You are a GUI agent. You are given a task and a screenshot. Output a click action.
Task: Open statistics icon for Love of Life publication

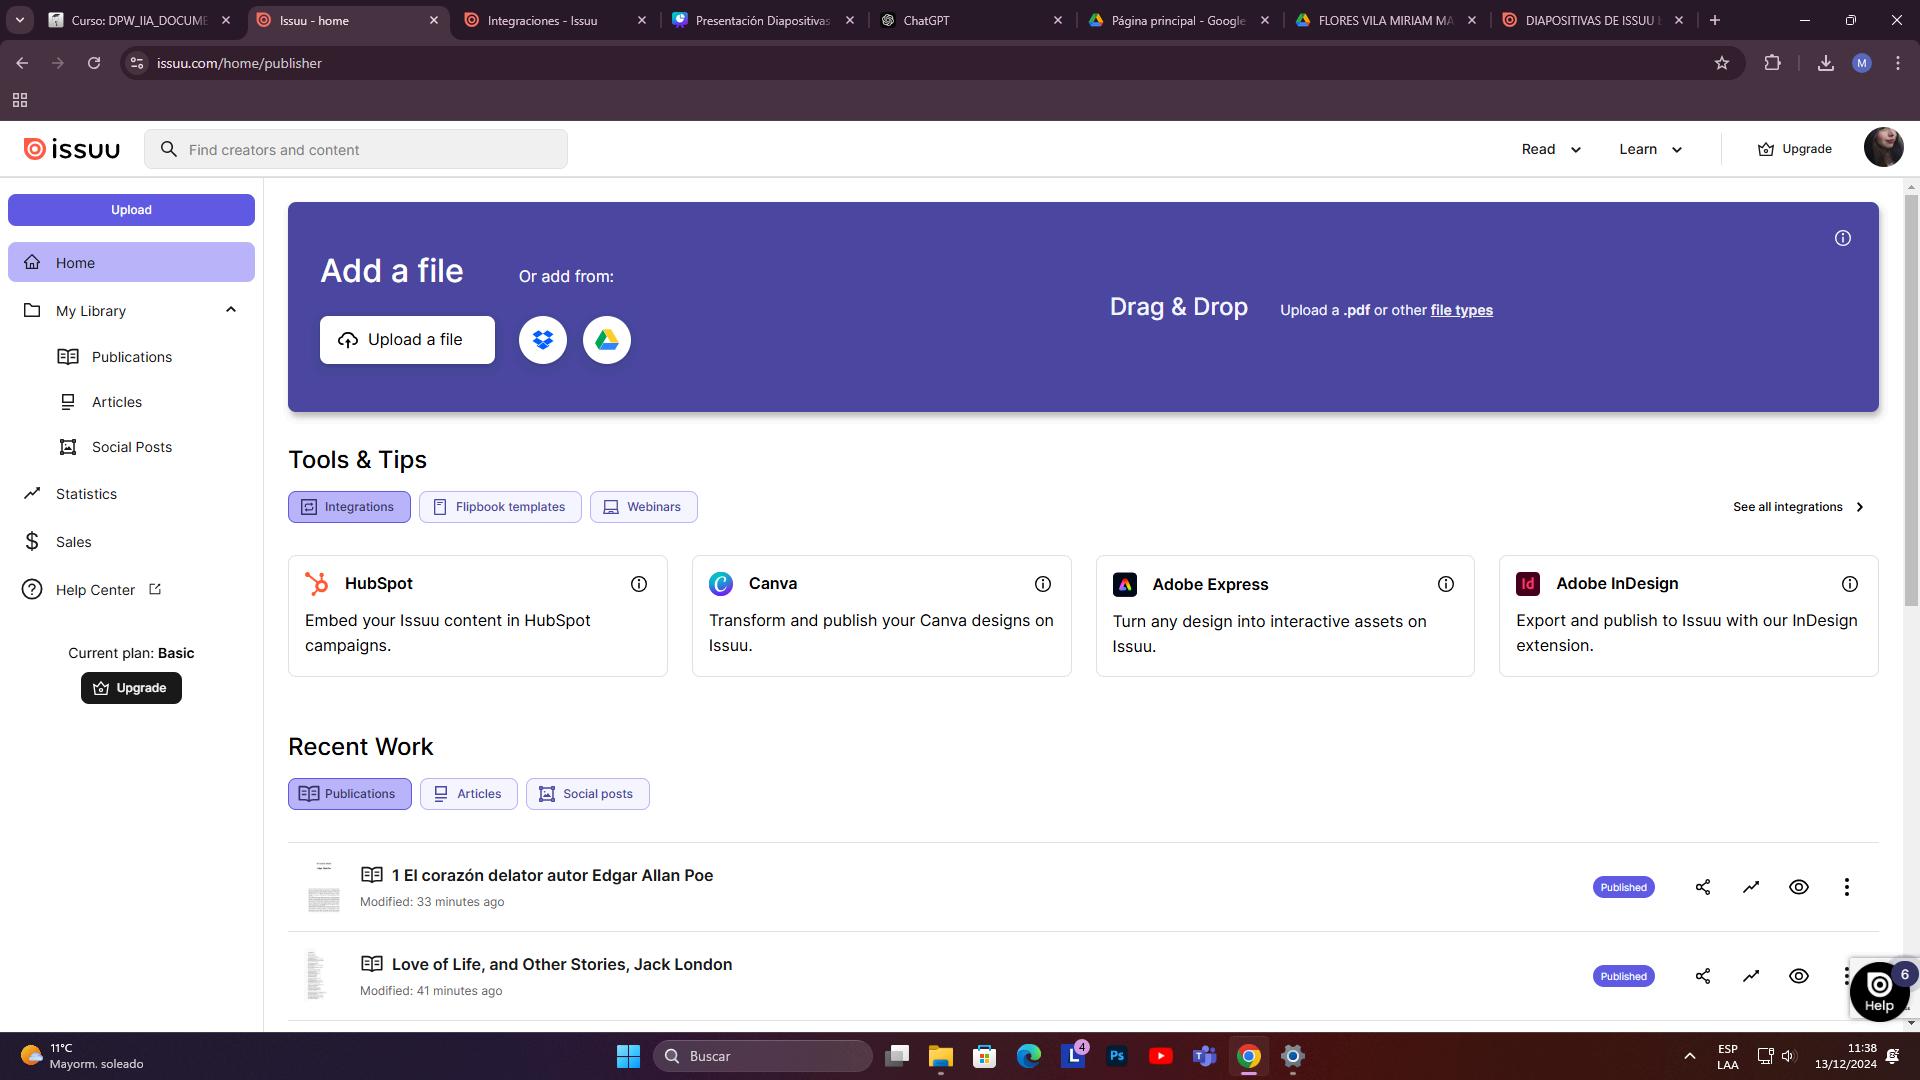point(1751,976)
